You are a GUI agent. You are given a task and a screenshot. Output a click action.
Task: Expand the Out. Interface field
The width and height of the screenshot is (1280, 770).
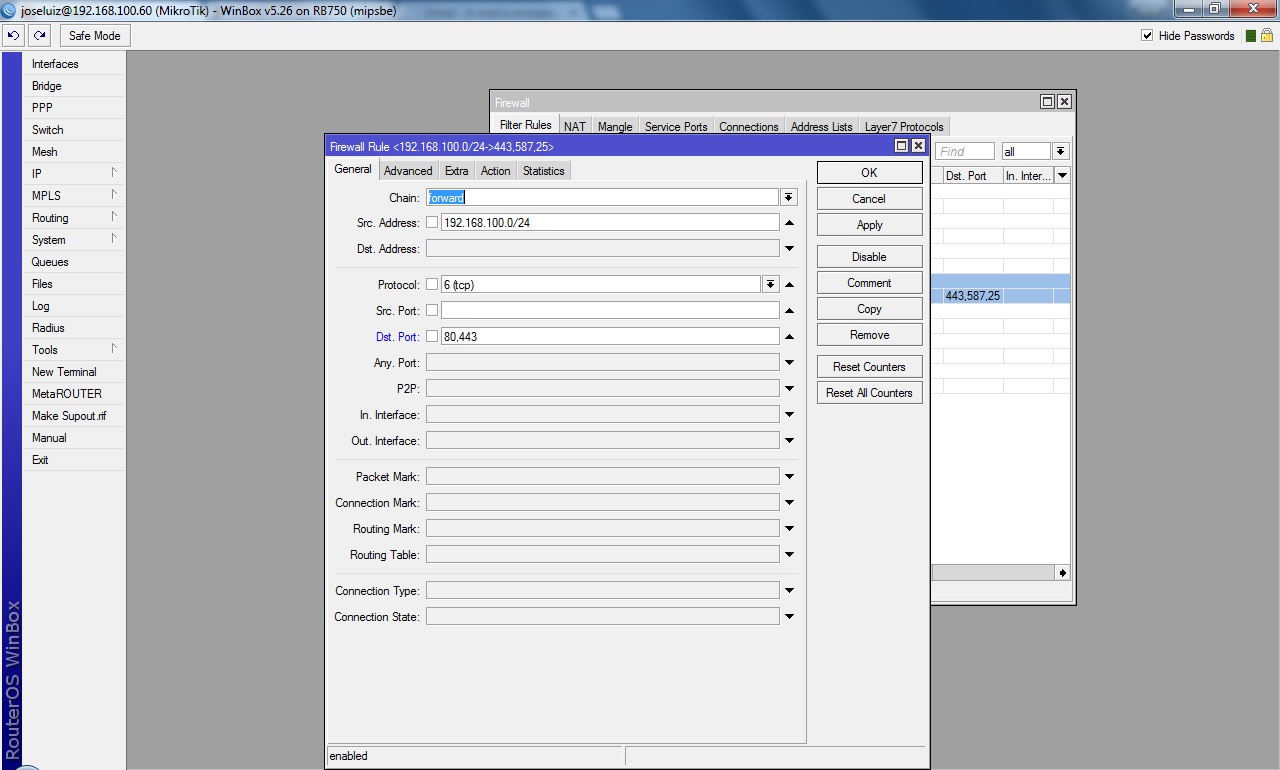tap(789, 441)
